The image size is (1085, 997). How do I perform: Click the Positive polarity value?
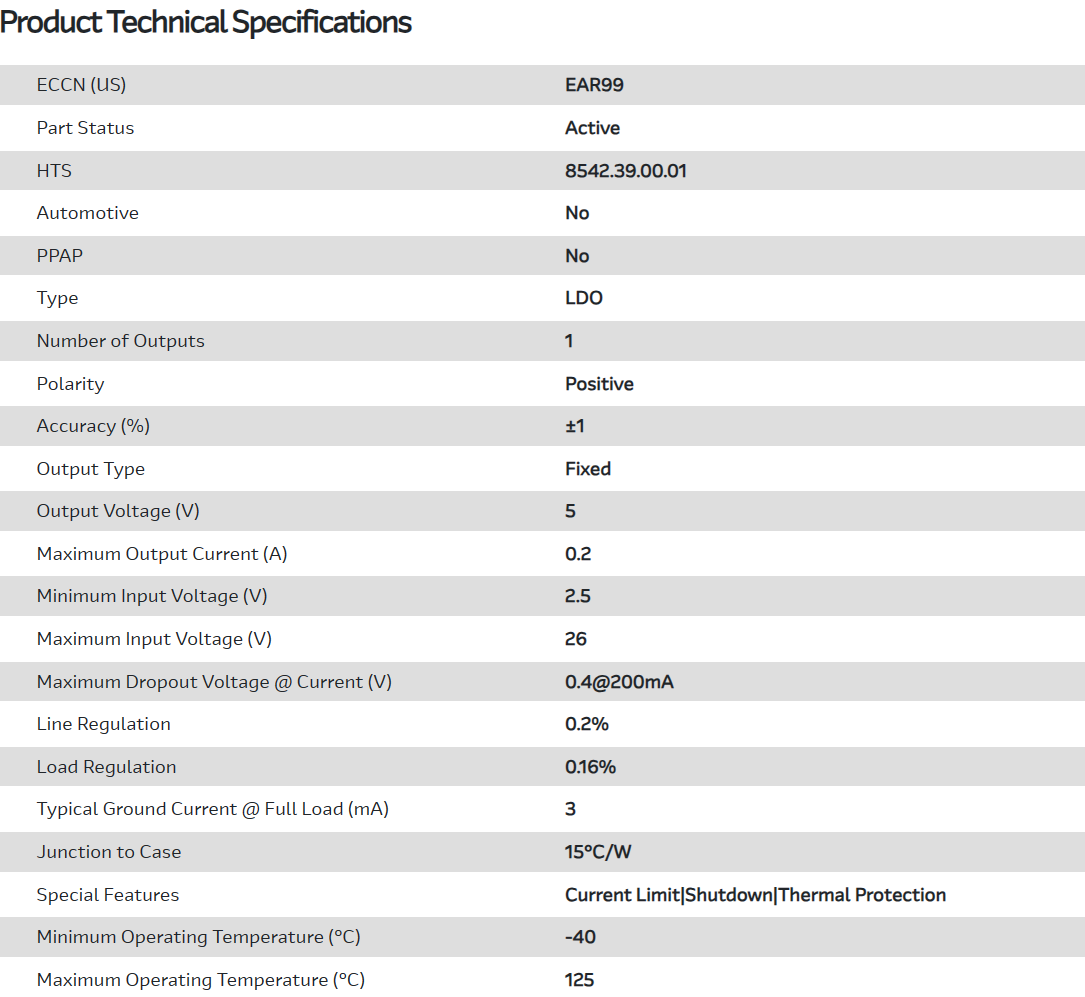click(x=599, y=384)
